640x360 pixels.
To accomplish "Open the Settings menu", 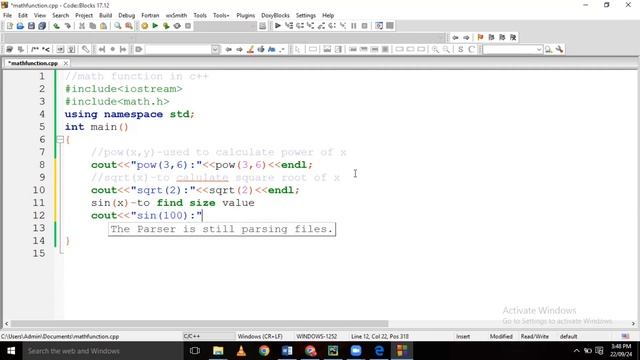I will (x=306, y=16).
